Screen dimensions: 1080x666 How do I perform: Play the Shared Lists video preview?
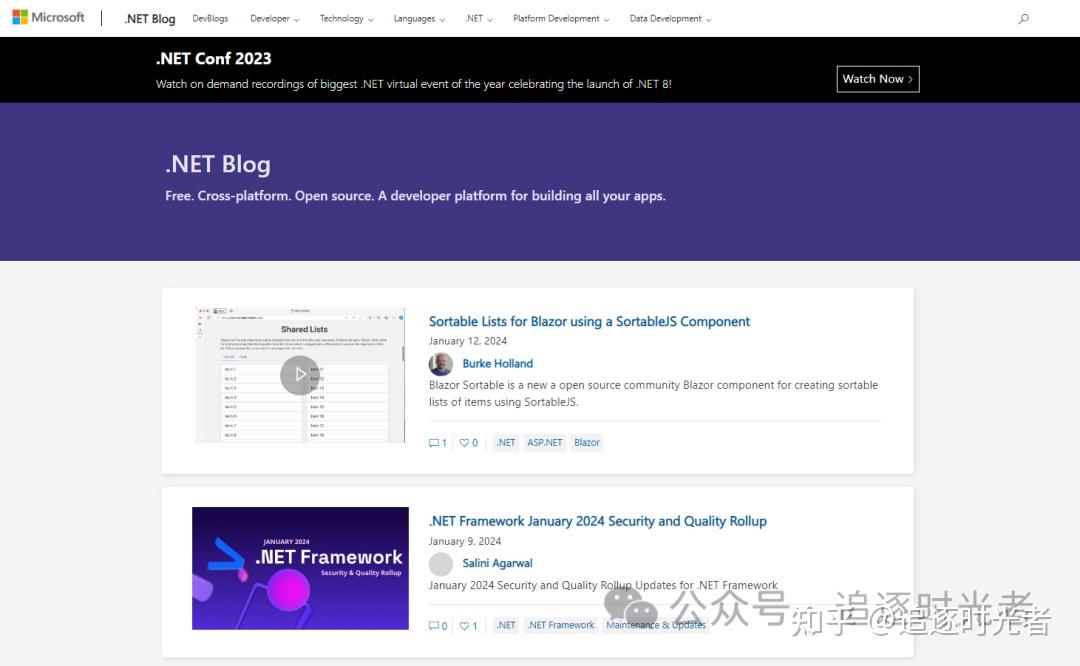tap(300, 374)
